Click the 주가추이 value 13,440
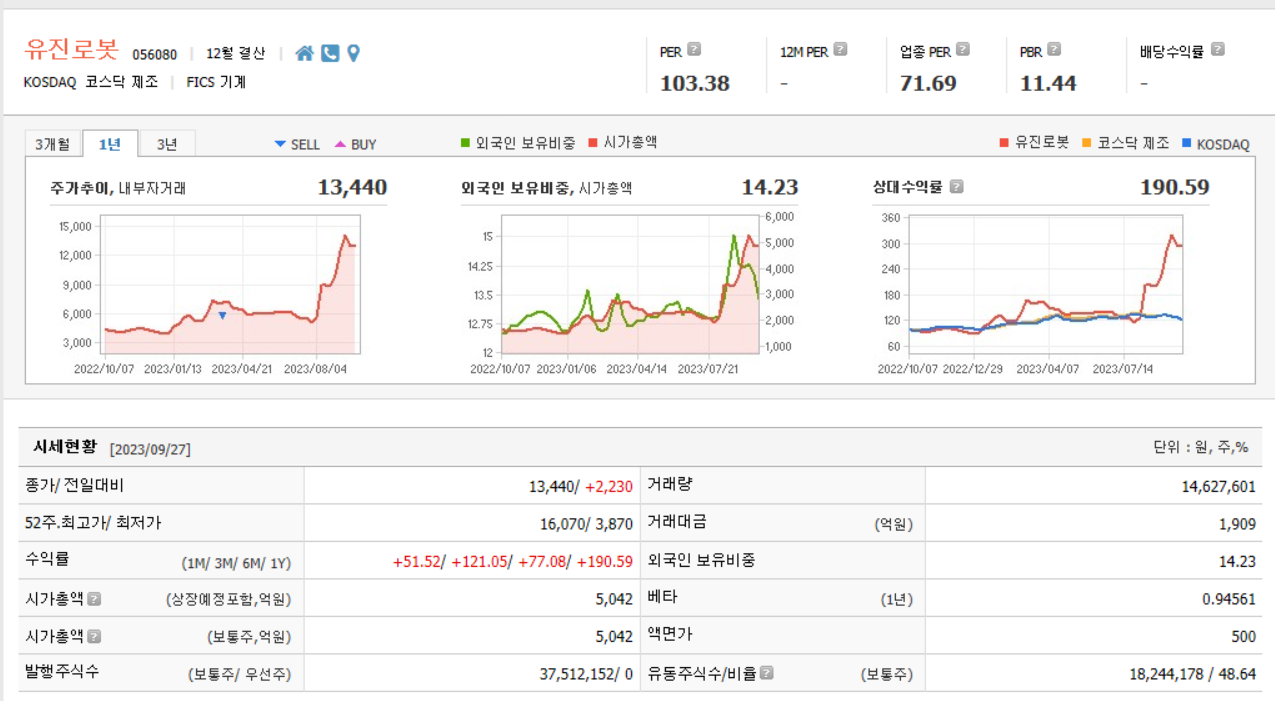 point(352,187)
